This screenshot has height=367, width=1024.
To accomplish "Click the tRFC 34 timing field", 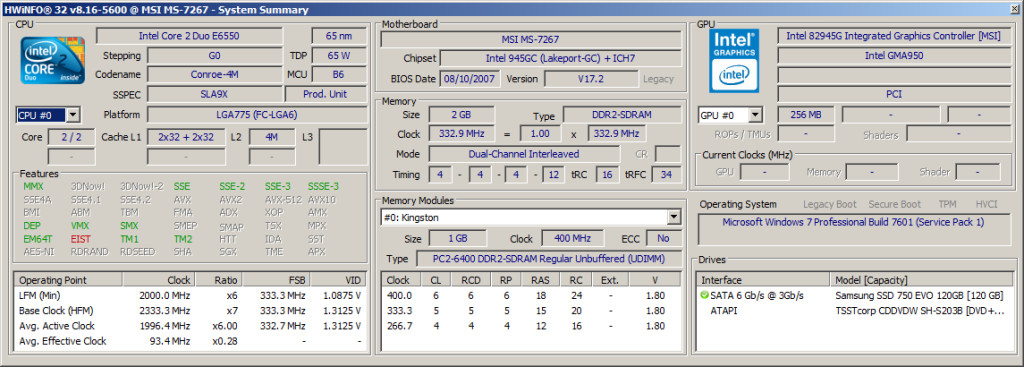I will click(x=666, y=175).
